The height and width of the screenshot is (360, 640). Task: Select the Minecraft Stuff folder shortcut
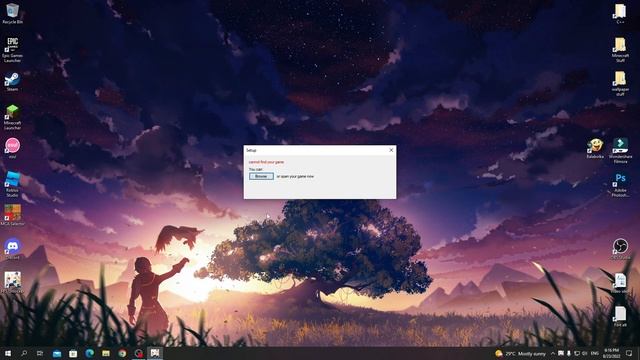pos(620,50)
